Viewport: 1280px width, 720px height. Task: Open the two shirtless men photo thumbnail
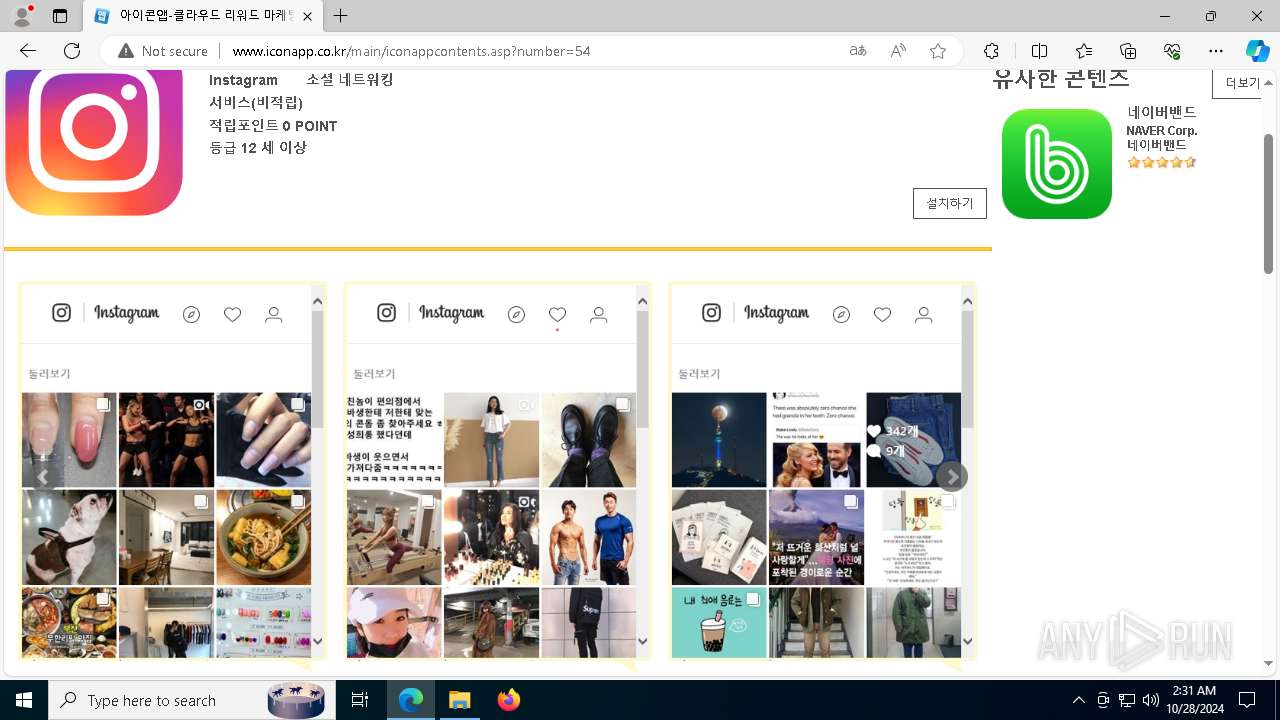[589, 537]
